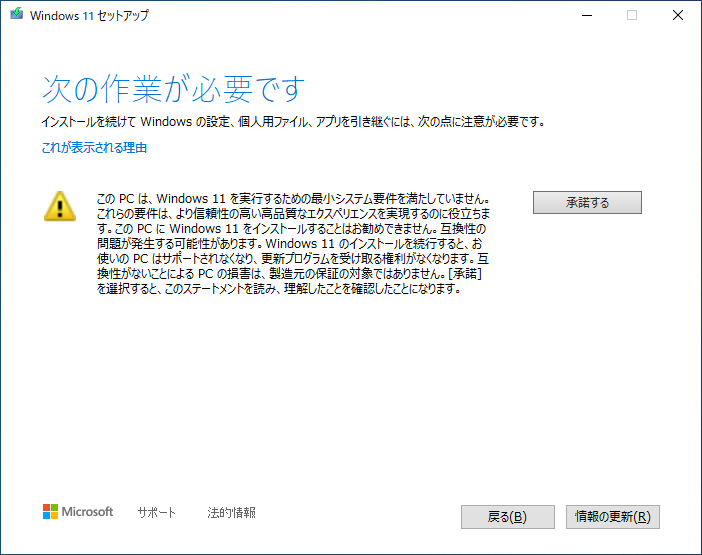Image resolution: width=702 pixels, height=555 pixels.
Task: Open the これが表示される理由 link
Action: tap(94, 148)
